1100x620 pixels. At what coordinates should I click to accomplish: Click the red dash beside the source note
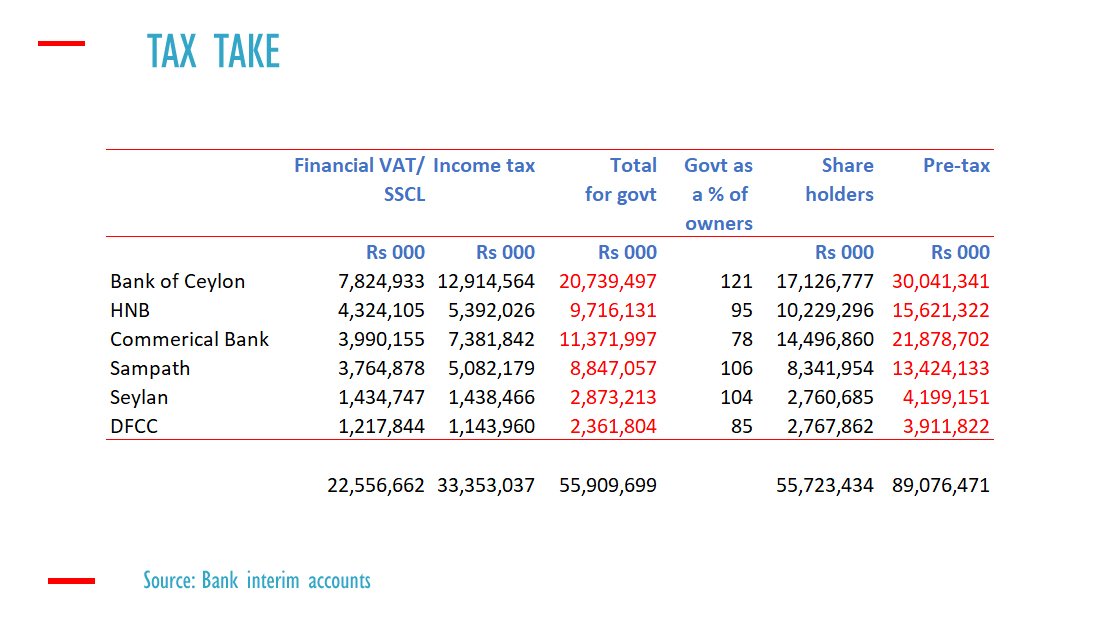(x=71, y=580)
